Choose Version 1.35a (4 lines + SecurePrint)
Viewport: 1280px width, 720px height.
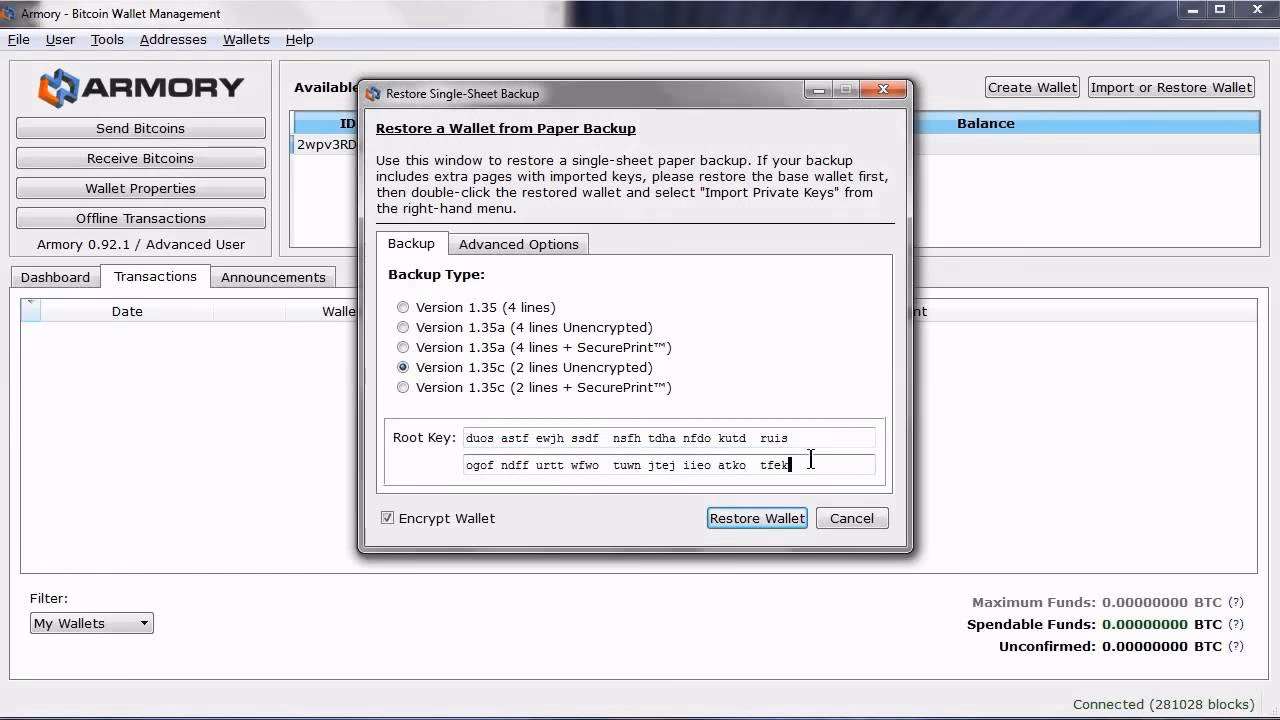403,348
